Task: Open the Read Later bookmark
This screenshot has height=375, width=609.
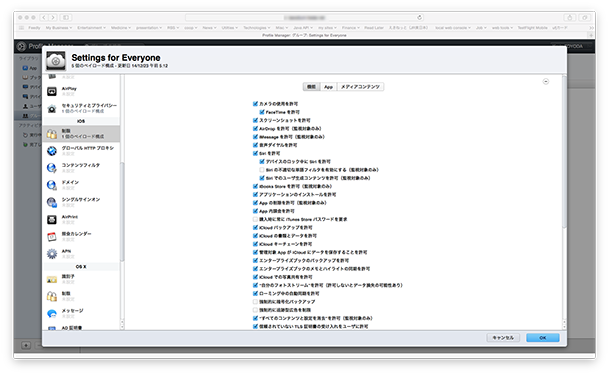Action: point(374,28)
